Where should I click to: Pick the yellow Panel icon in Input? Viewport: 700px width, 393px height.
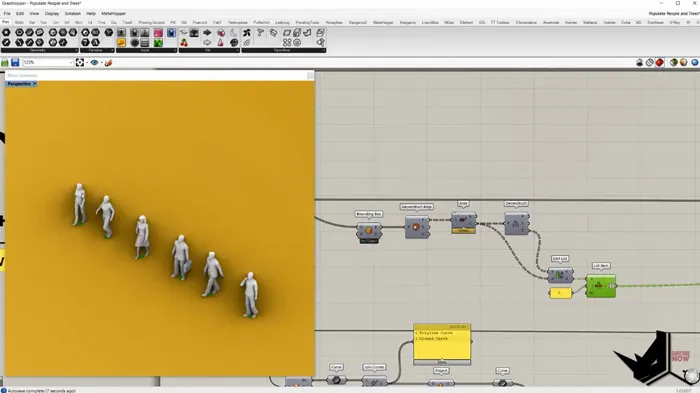121,42
